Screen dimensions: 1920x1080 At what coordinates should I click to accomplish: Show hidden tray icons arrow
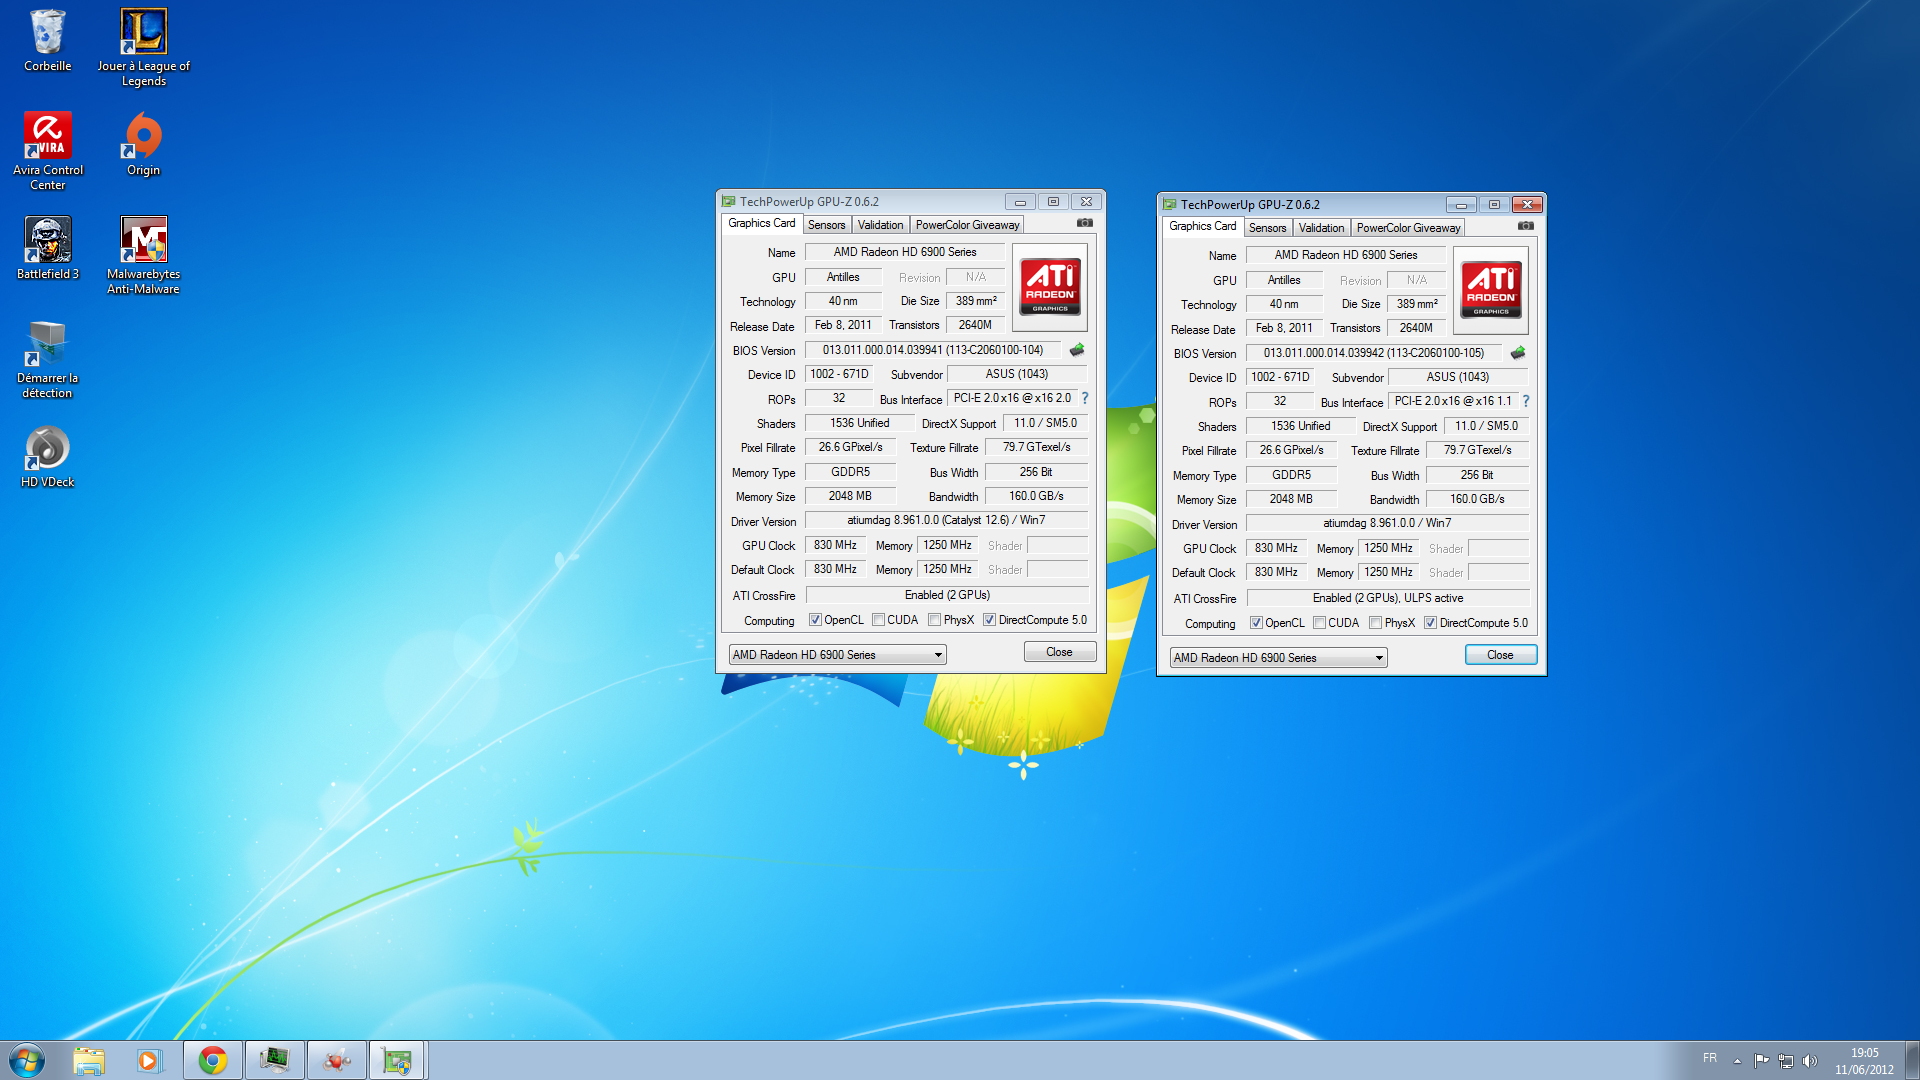pyautogui.click(x=1737, y=1061)
